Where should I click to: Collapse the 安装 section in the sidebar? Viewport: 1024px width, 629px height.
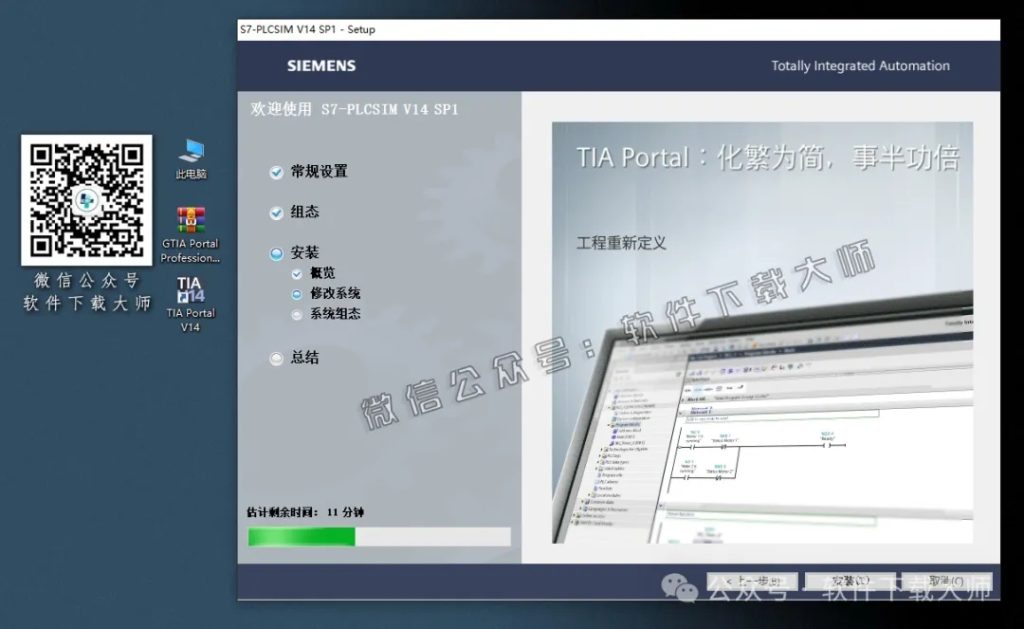[x=276, y=251]
